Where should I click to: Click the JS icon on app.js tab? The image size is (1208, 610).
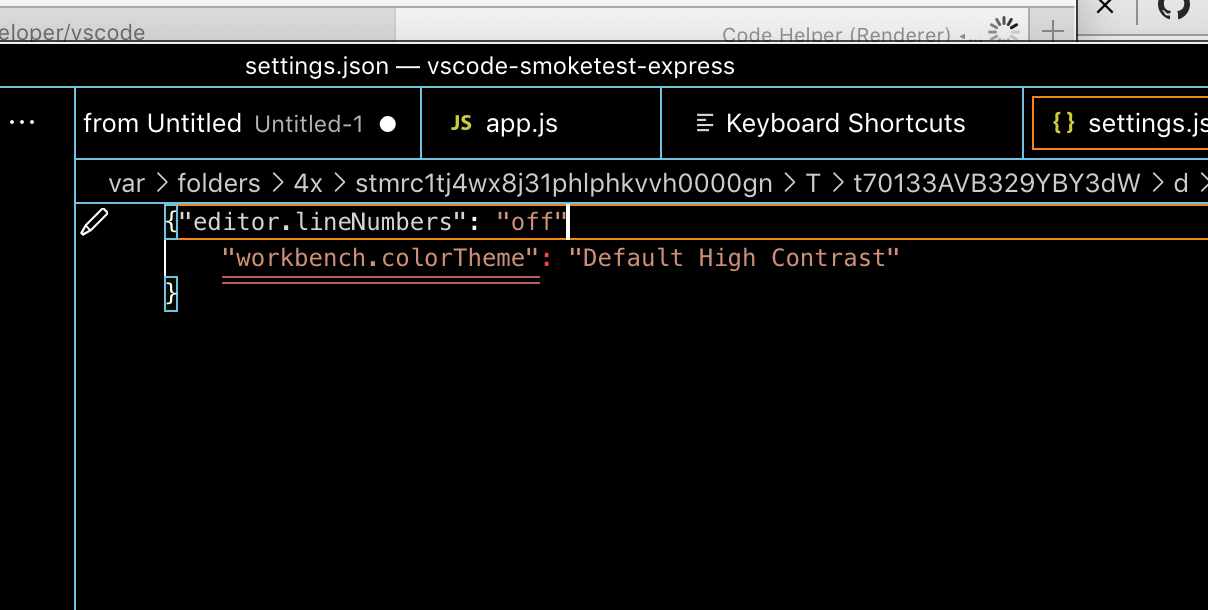click(461, 123)
